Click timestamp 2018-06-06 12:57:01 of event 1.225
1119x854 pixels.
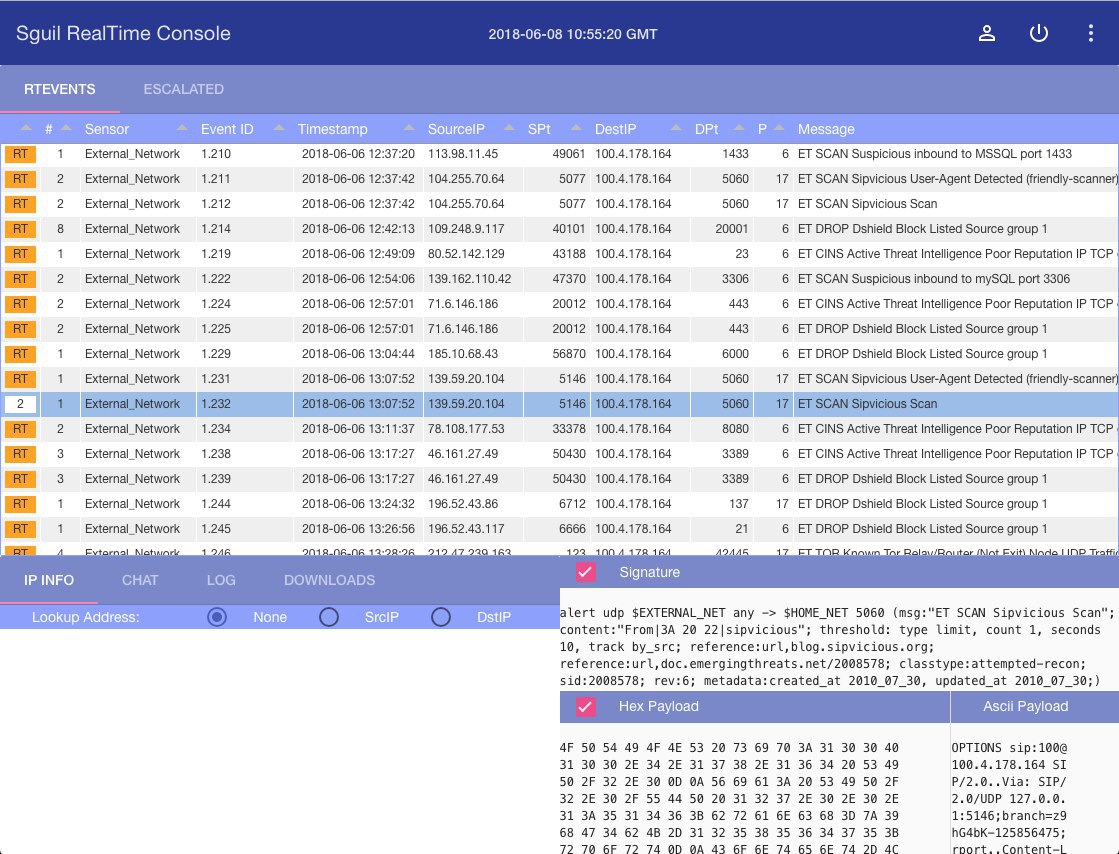pyautogui.click(x=358, y=329)
